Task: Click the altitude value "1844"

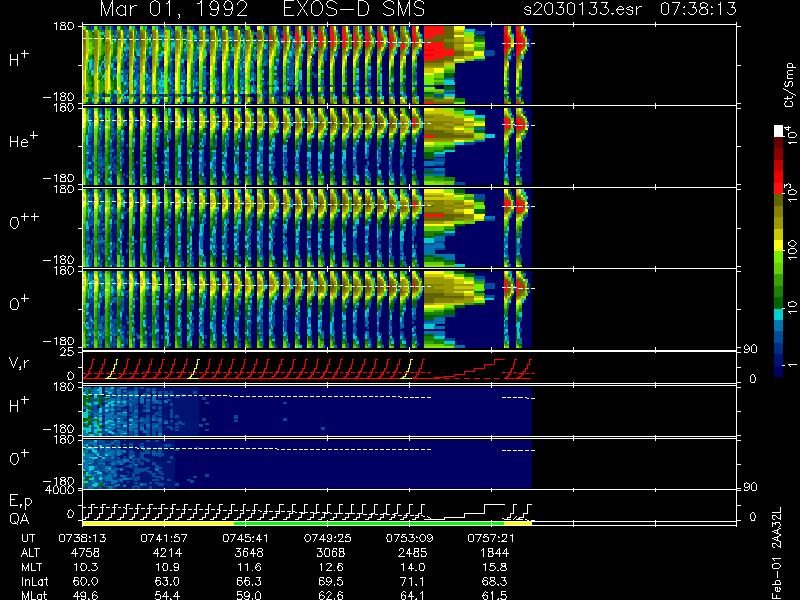Action: click(494, 553)
